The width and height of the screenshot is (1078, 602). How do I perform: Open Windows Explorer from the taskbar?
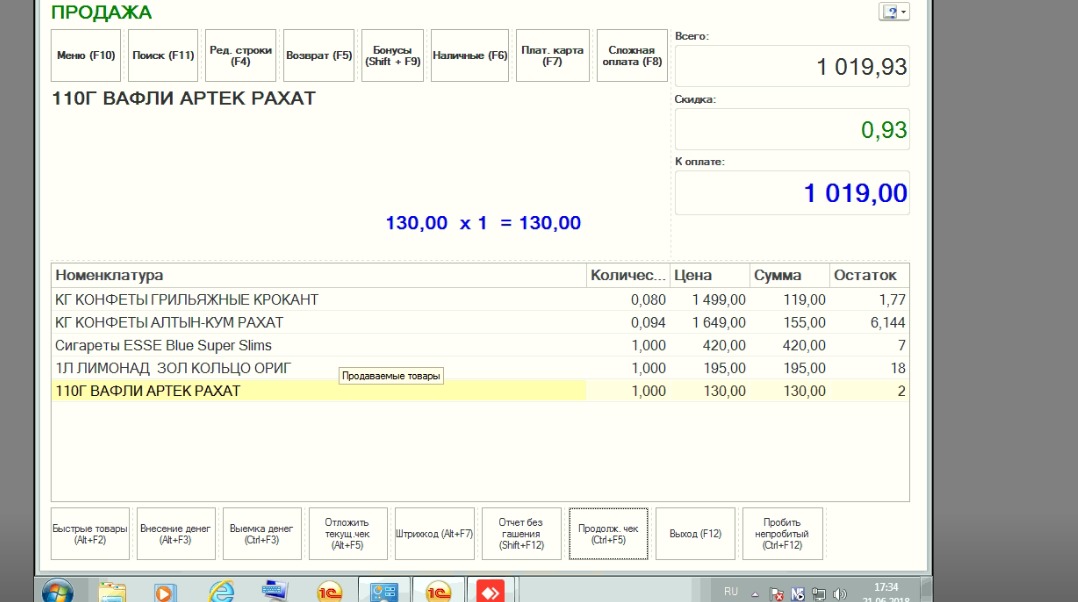point(112,591)
